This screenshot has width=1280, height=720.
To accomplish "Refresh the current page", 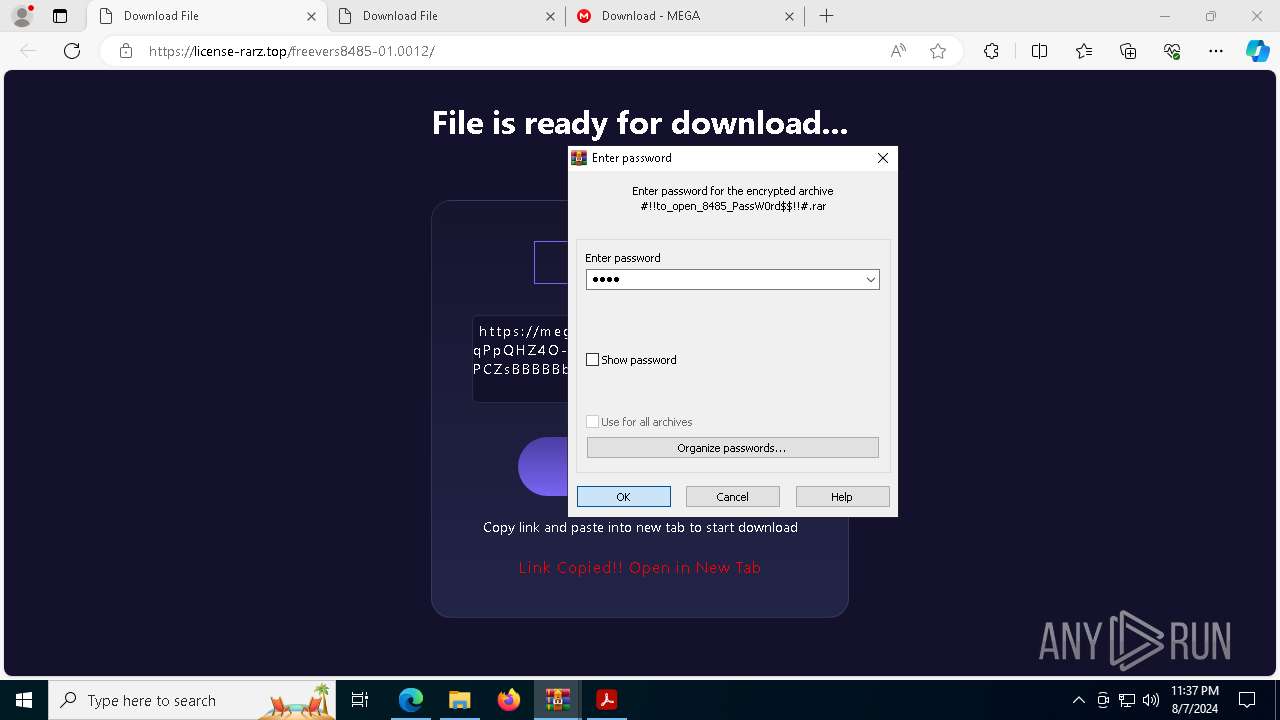I will 72,51.
